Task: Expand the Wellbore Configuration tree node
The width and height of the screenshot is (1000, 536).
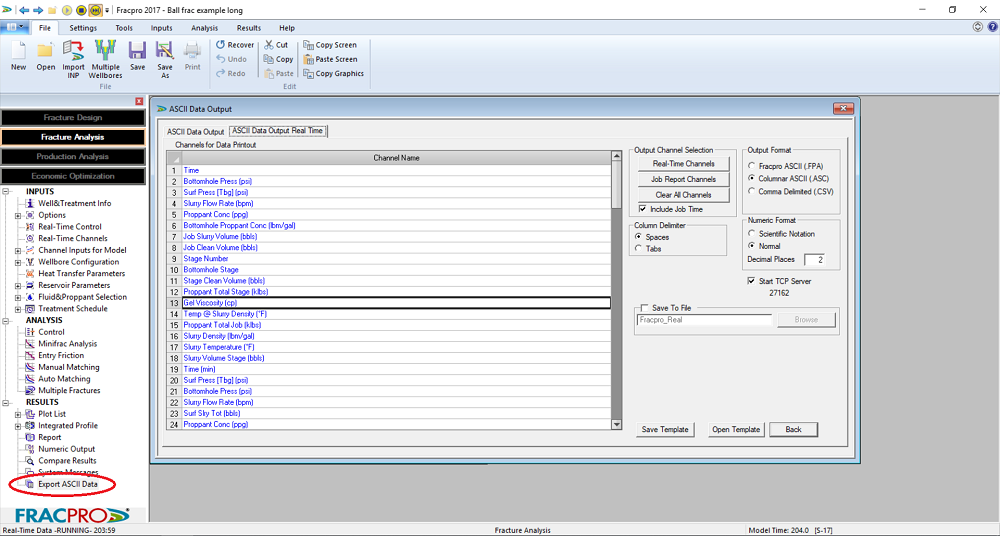Action: (18, 262)
